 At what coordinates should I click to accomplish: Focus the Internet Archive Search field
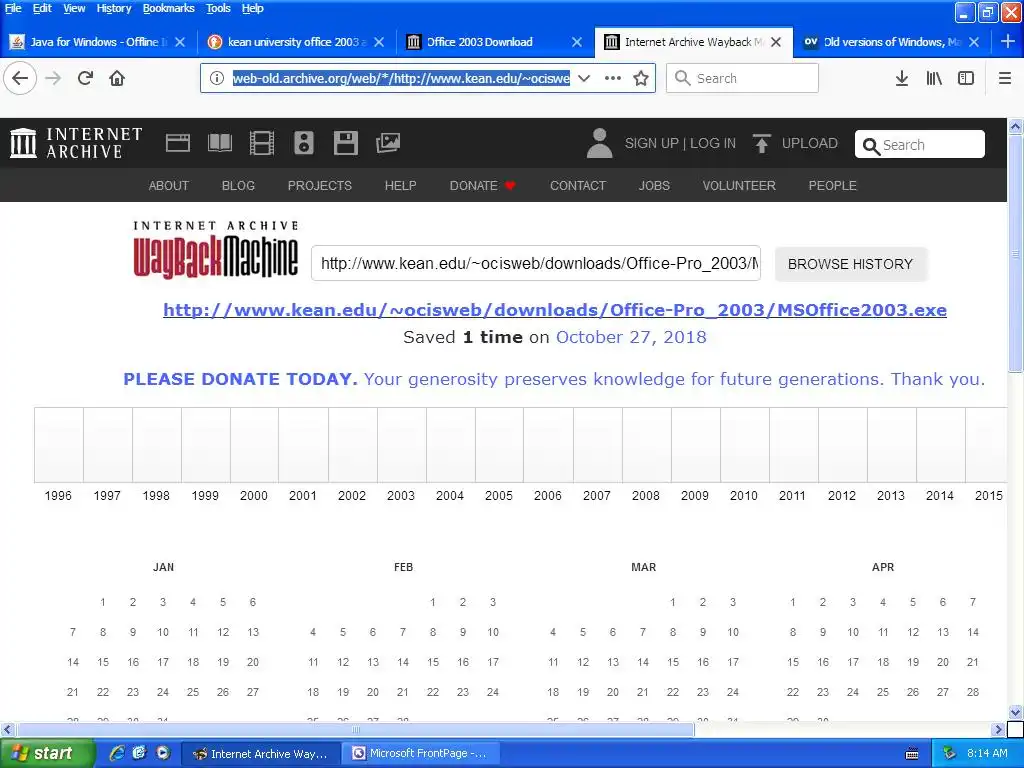coord(920,144)
